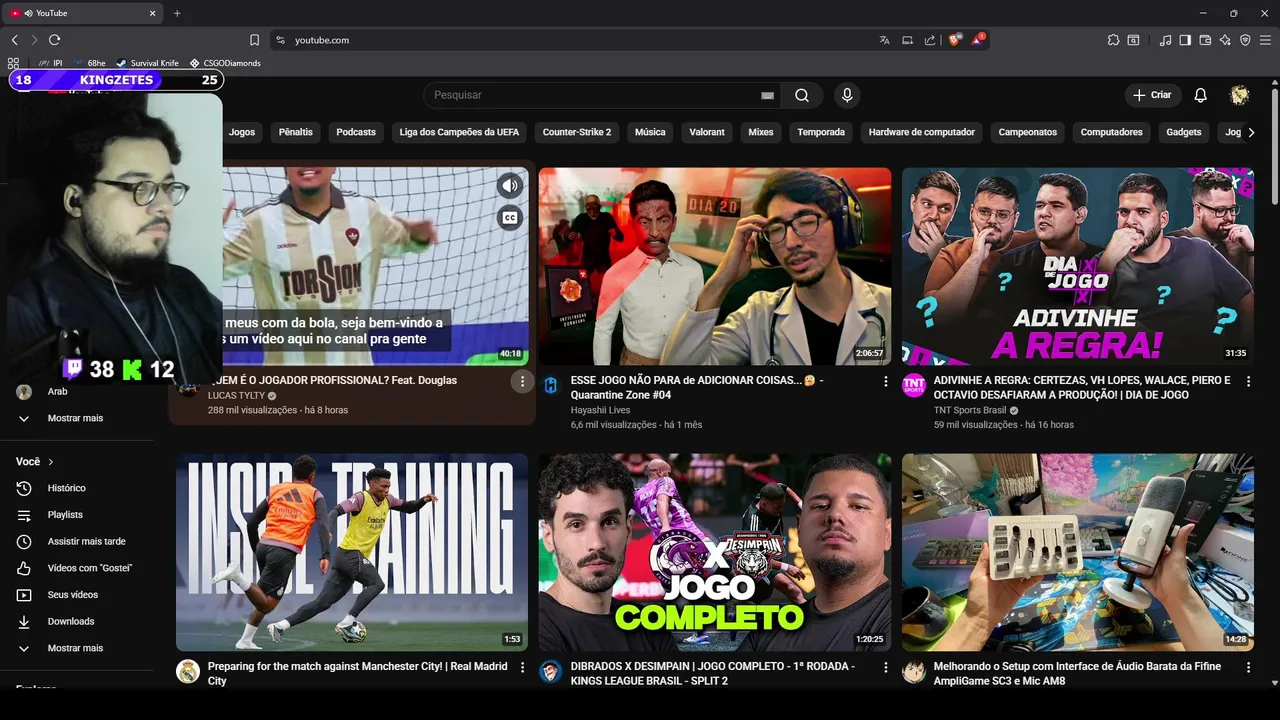The height and width of the screenshot is (720, 1280).
Task: Open the apps grid in bookmarks bar
Action: pos(13,63)
